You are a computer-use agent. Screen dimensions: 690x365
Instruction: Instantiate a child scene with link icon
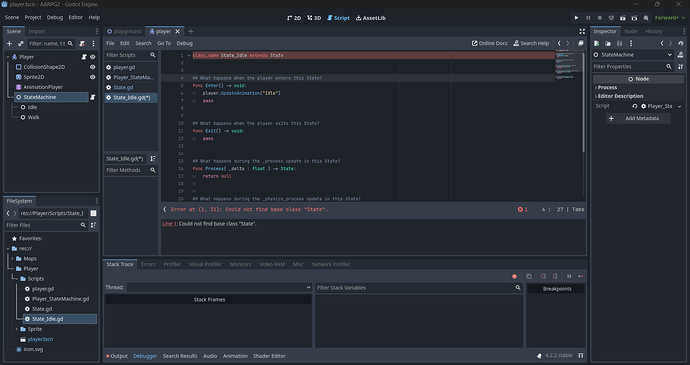click(20, 44)
